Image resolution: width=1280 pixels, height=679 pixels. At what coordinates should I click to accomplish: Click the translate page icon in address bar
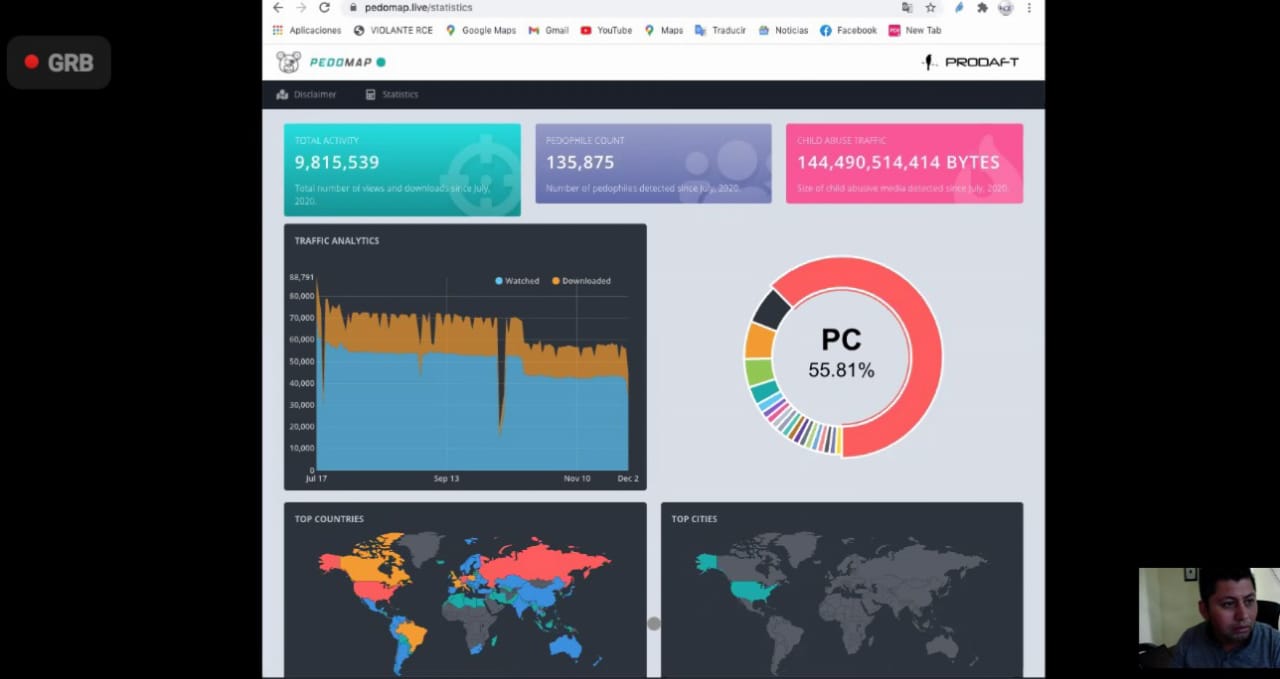click(907, 7)
